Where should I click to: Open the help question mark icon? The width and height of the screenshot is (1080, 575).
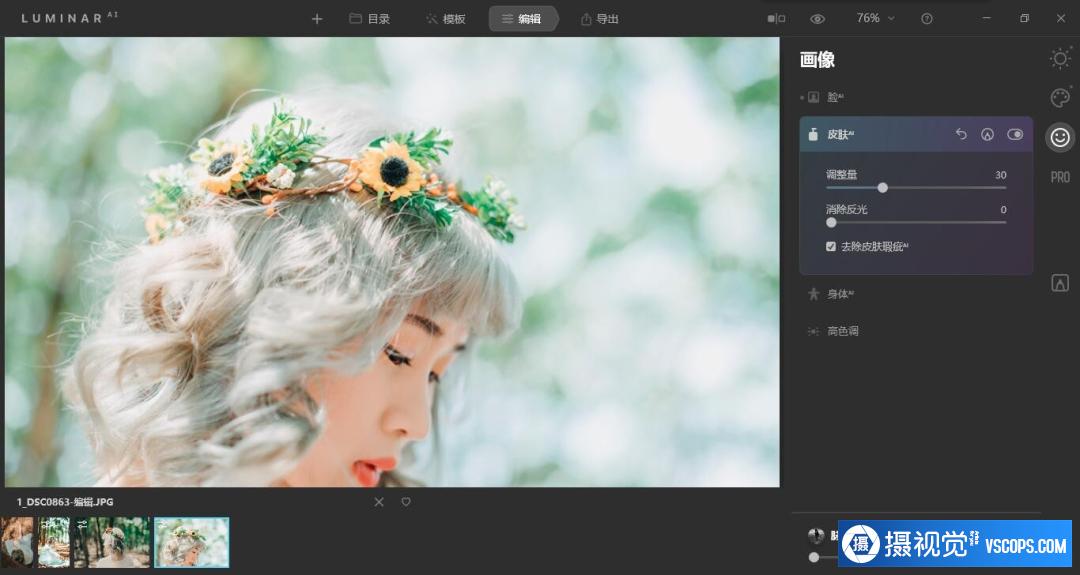(x=927, y=19)
